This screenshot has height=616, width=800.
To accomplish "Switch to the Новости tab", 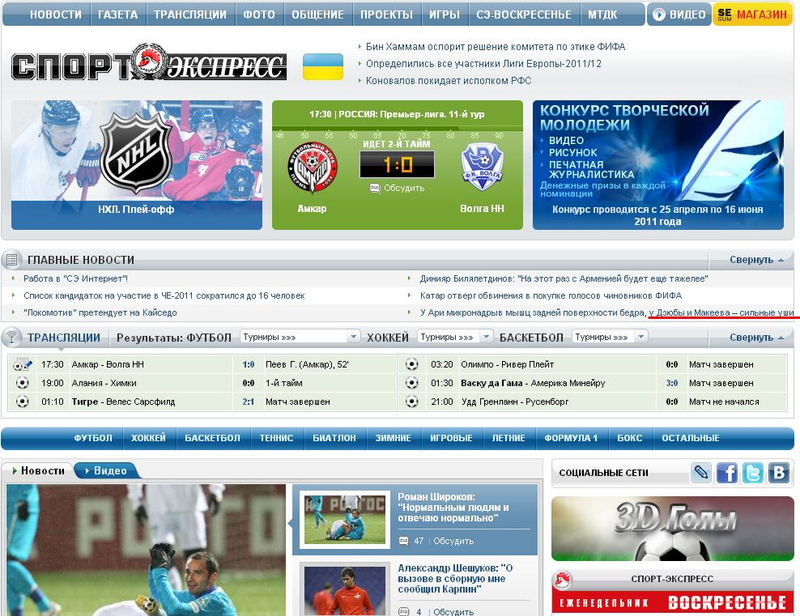I will pos(39,471).
